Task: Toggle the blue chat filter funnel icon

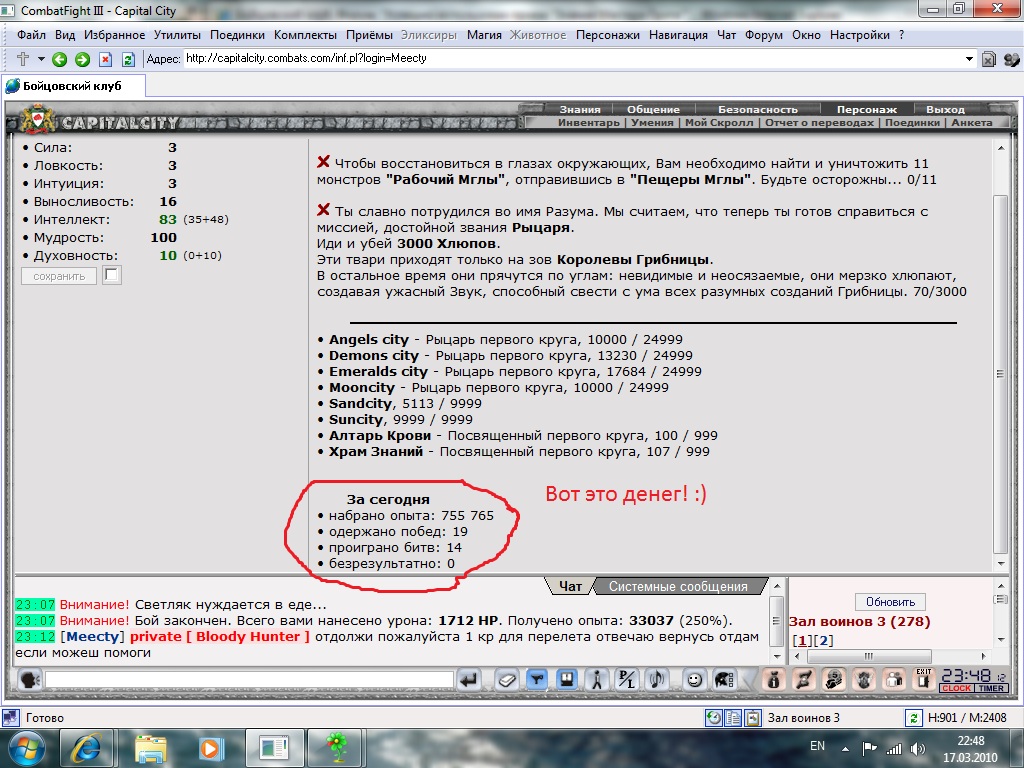Action: (537, 680)
